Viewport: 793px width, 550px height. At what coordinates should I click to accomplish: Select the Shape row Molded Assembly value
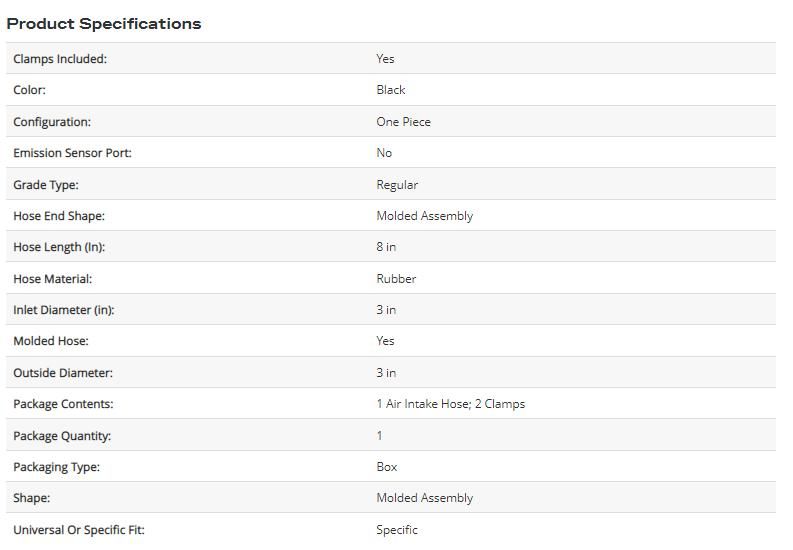424,498
